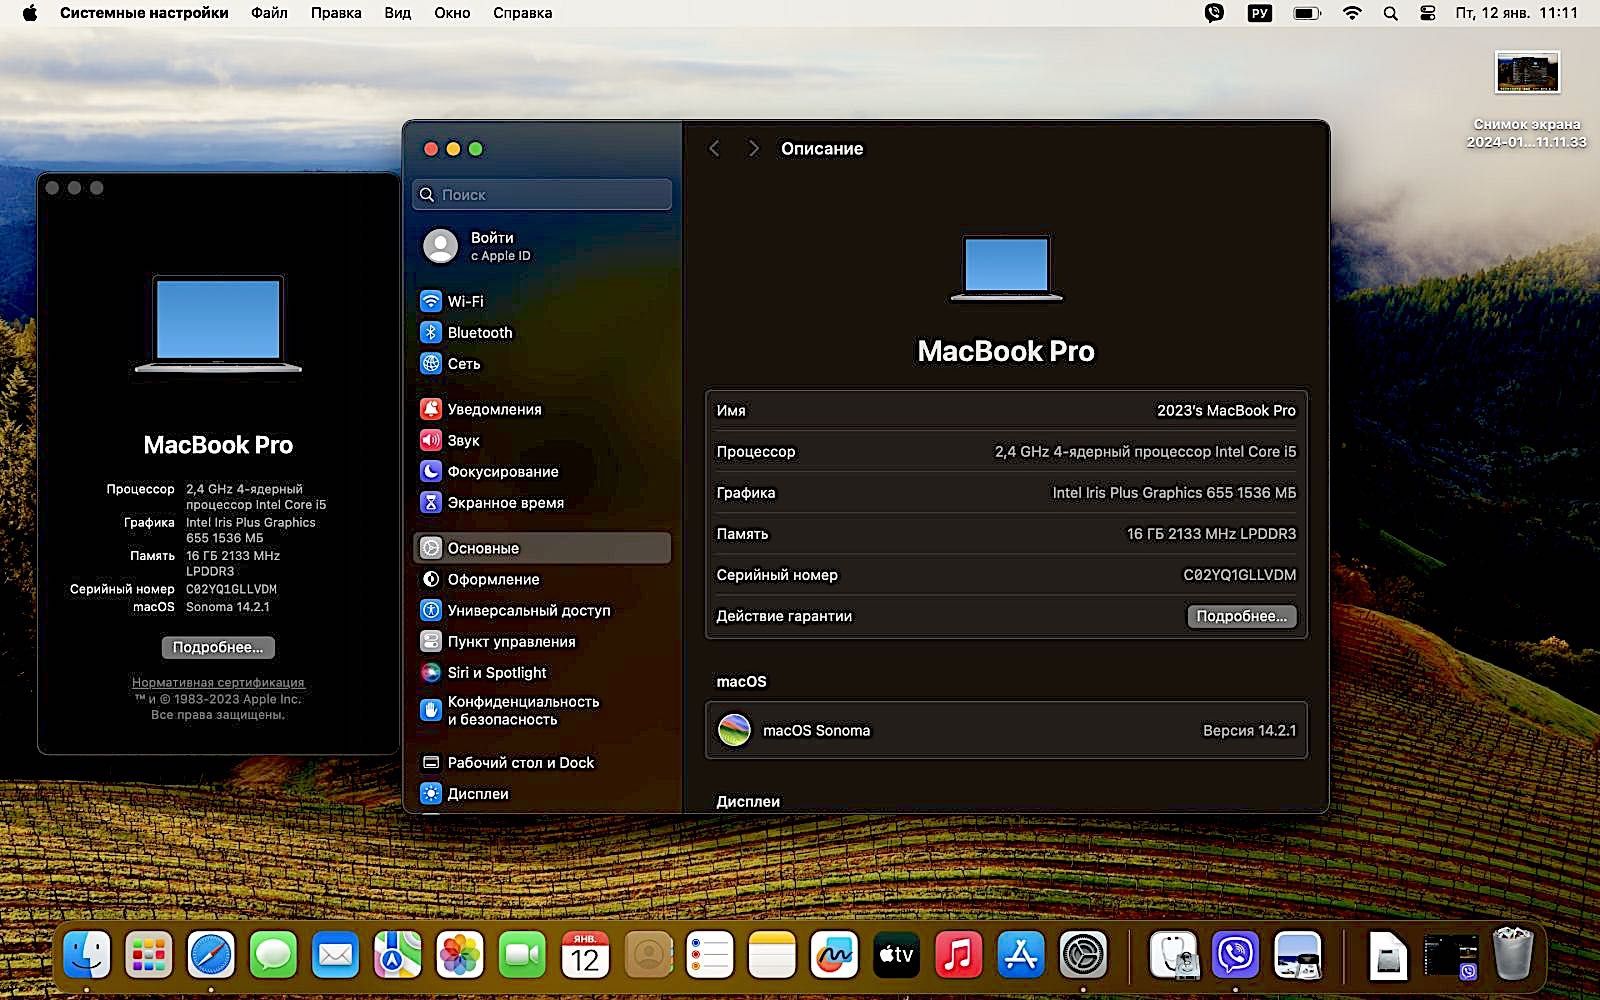This screenshot has width=1600, height=1000.
Task: Open Reminders from the Dock
Action: click(710, 955)
